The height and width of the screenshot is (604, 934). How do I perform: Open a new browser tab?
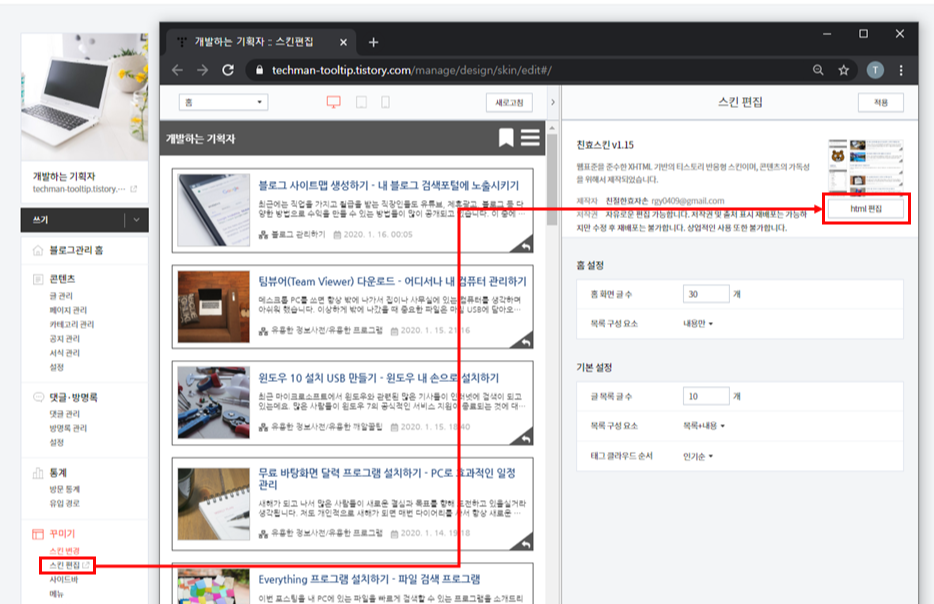(373, 42)
